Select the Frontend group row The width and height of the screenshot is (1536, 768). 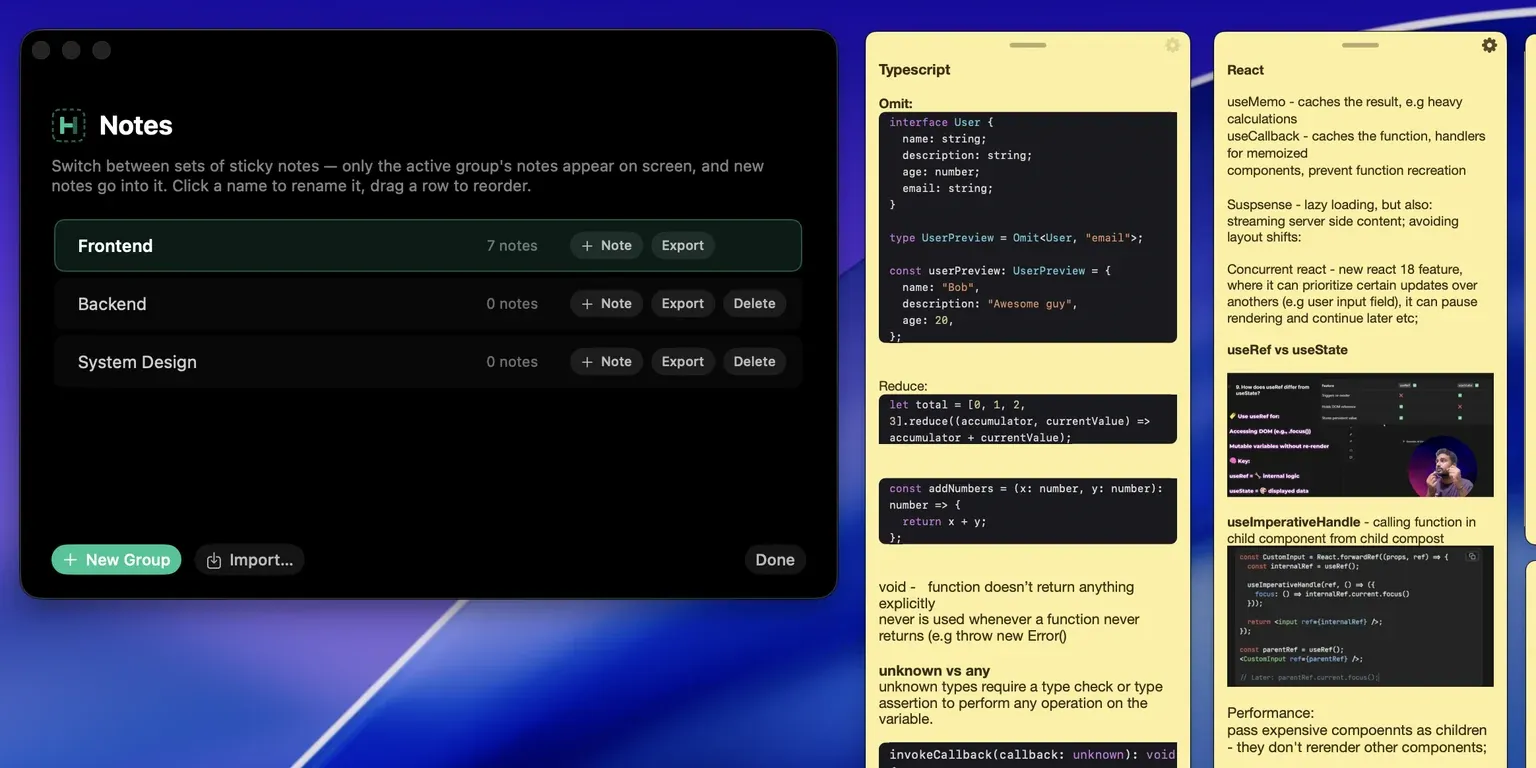coord(428,246)
